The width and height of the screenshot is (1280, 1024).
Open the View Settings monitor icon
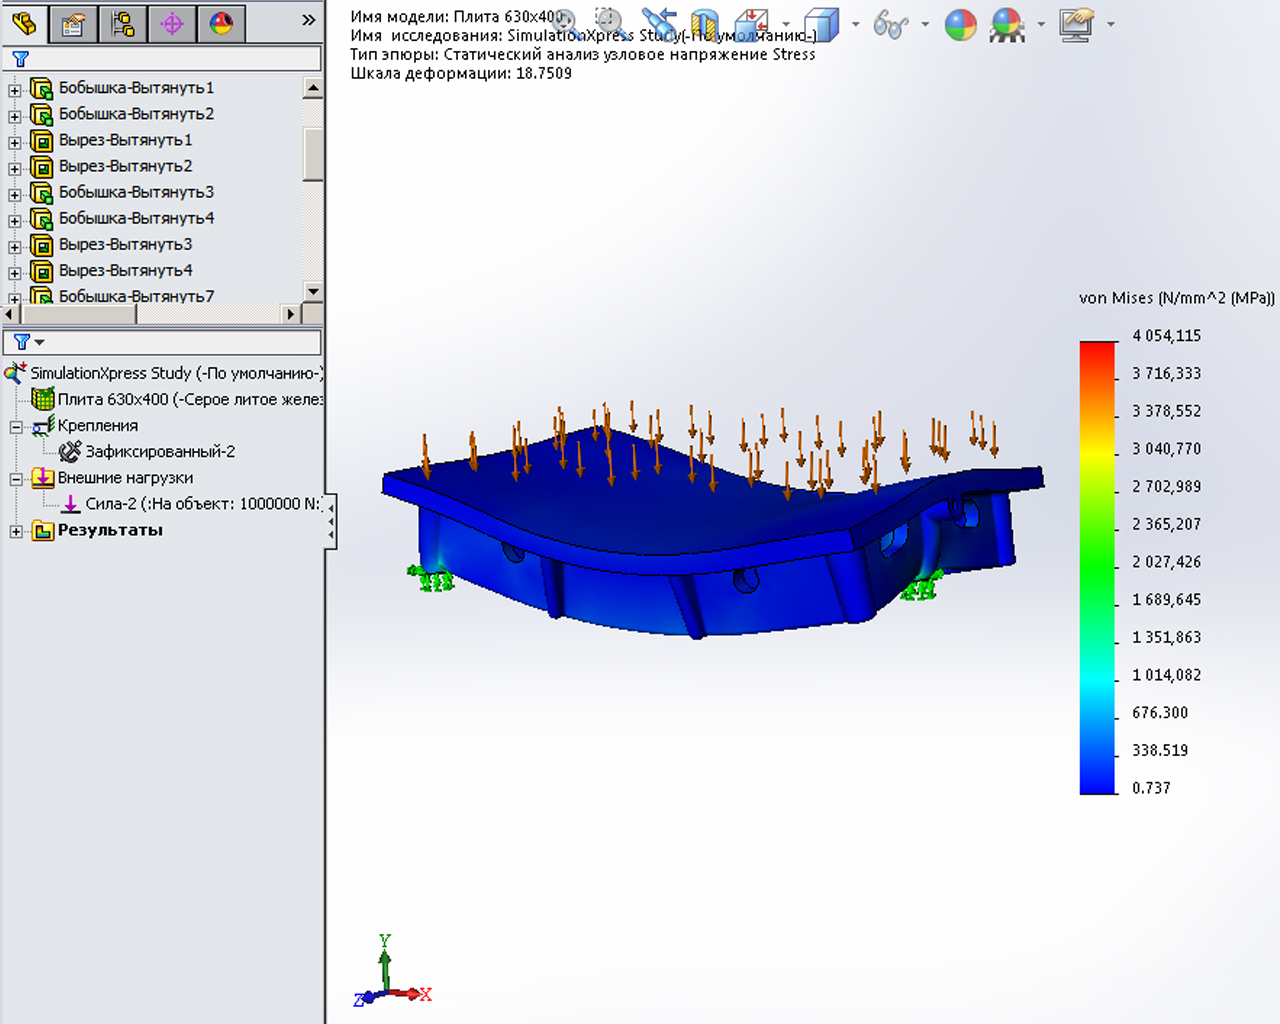(1077, 24)
